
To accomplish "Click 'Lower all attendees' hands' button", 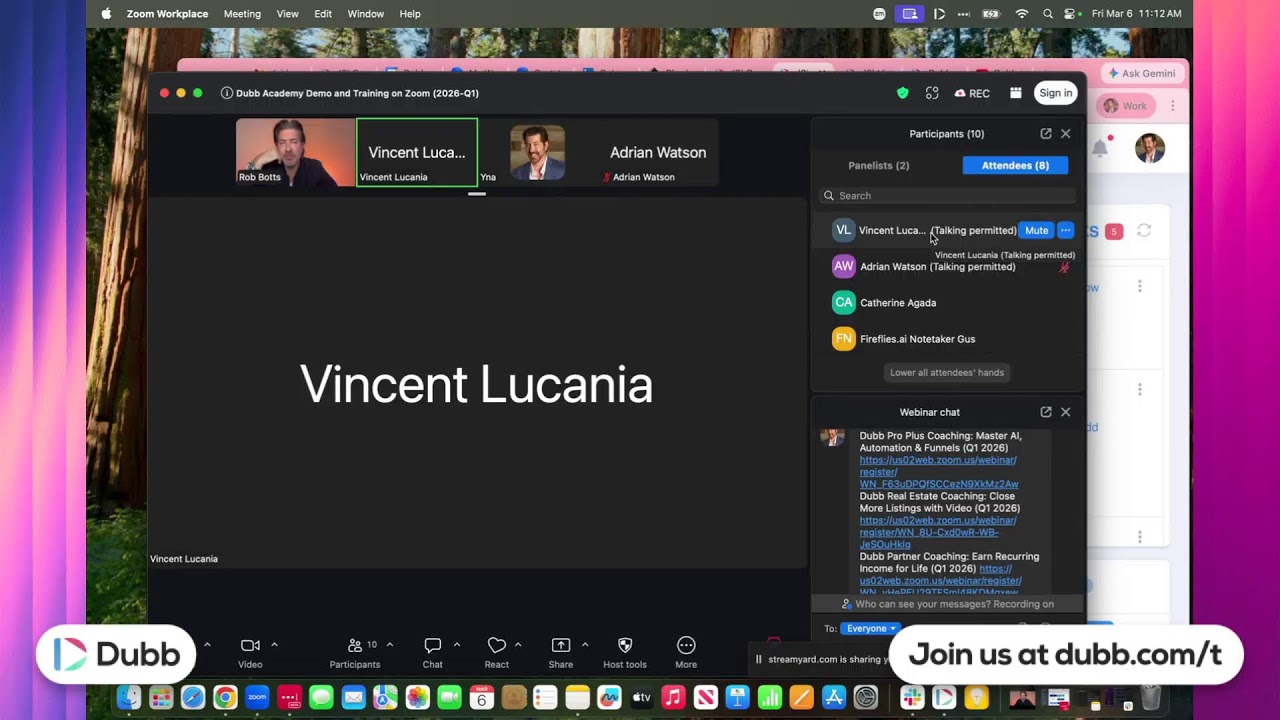I will coord(947,372).
